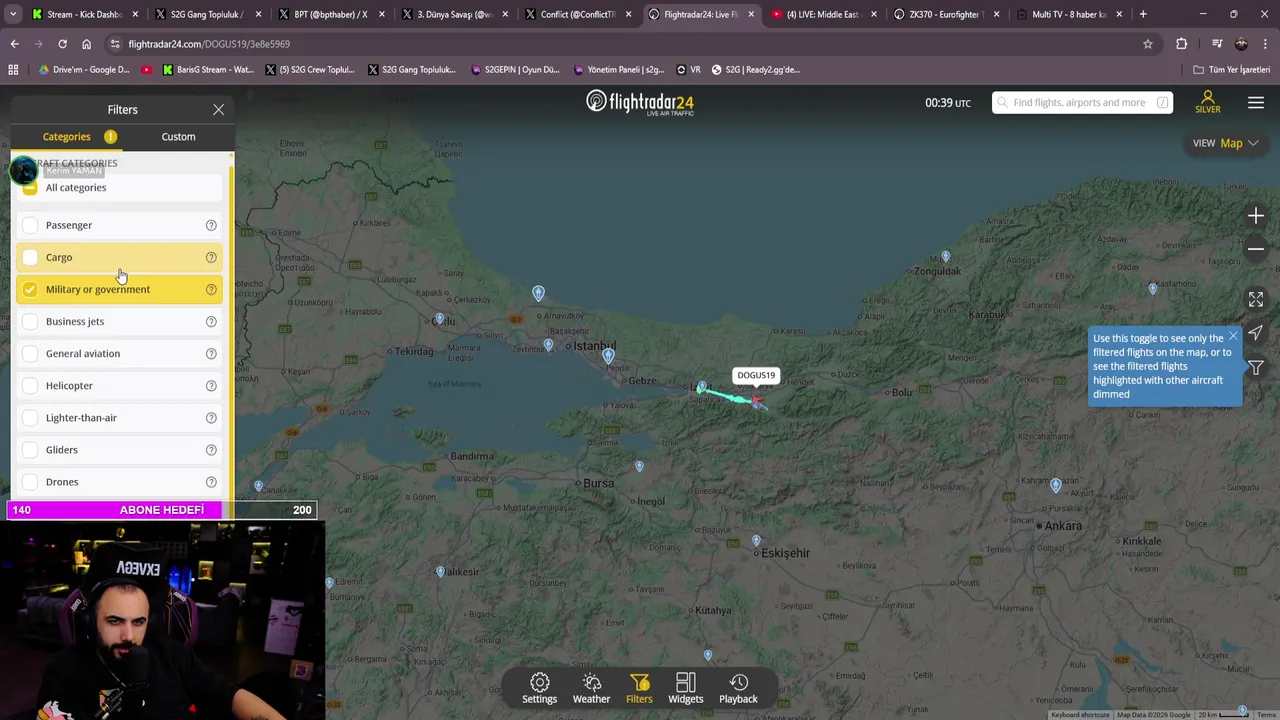Switch to the Categories filter tab
Image resolution: width=1280 pixels, height=720 pixels.
click(67, 136)
